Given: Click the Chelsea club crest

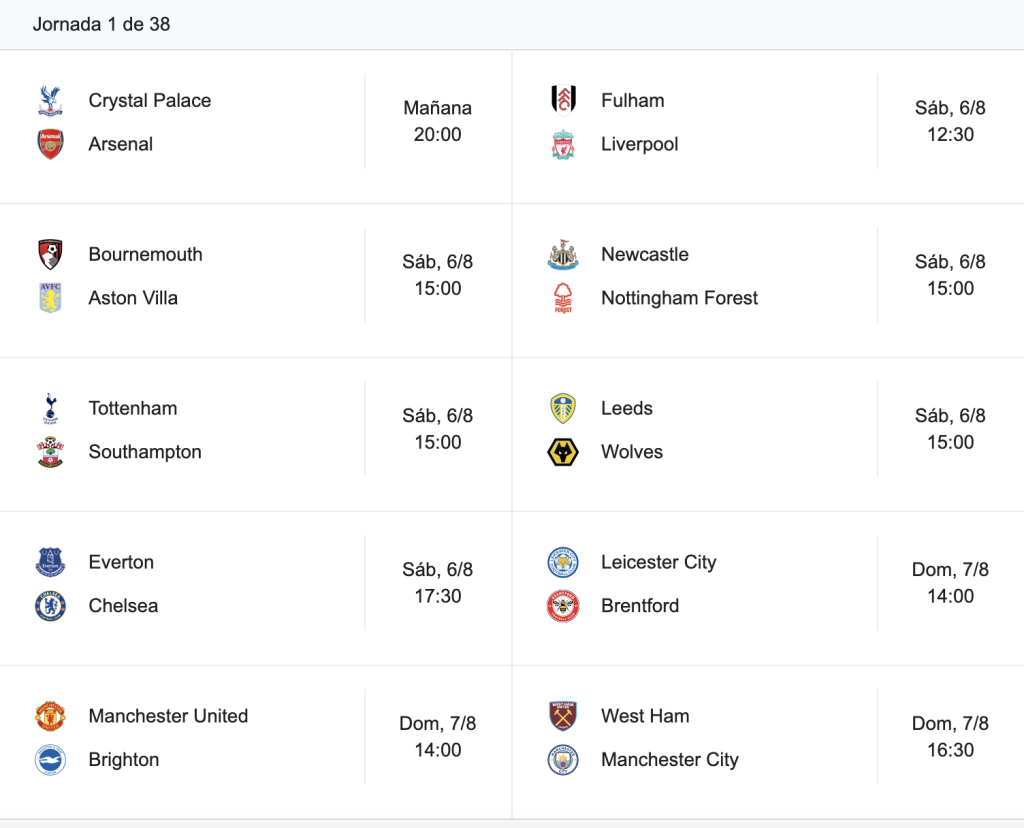Looking at the screenshot, I should click(x=50, y=606).
